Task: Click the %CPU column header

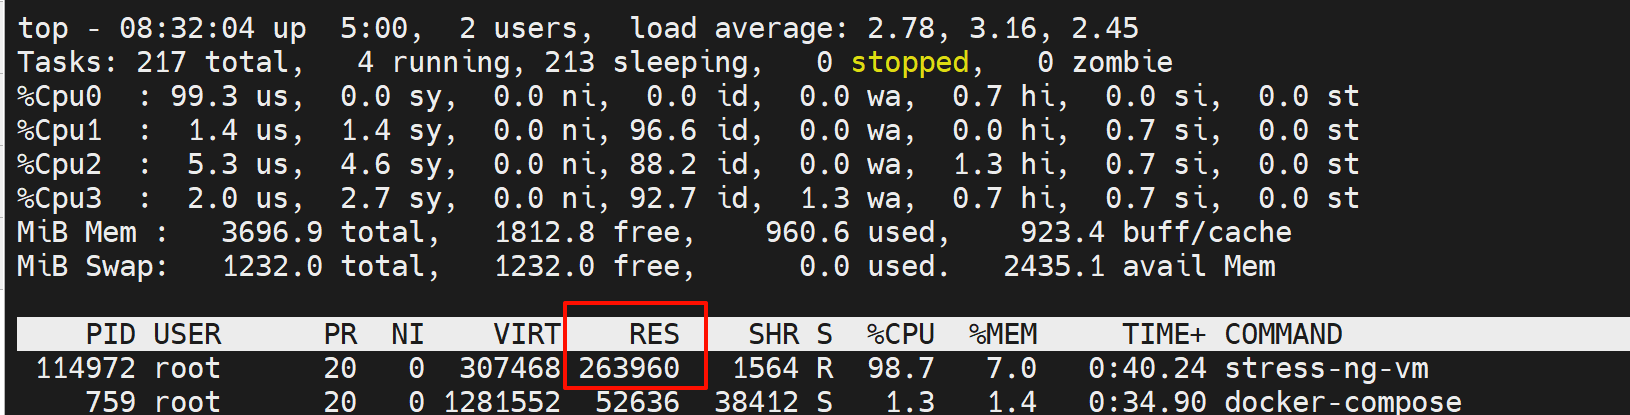Action: click(900, 334)
